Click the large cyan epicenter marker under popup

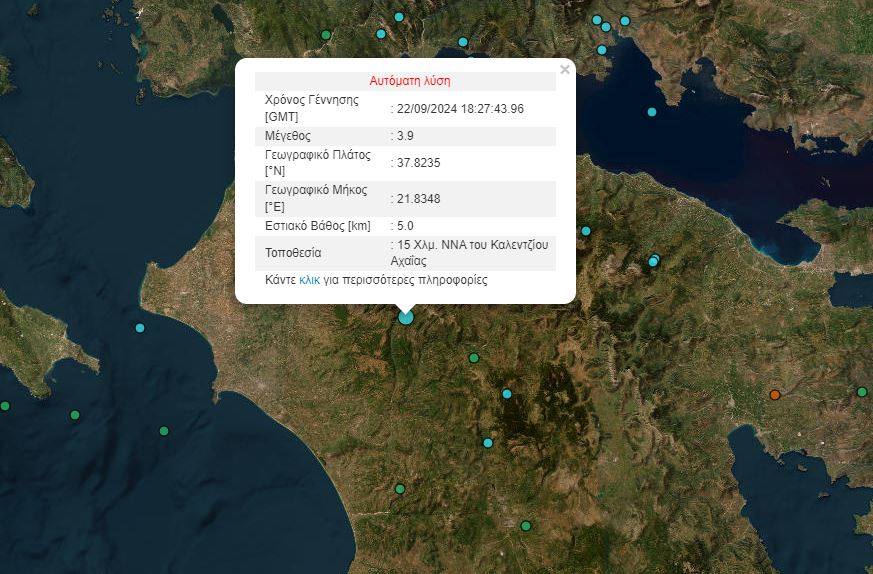click(x=406, y=317)
